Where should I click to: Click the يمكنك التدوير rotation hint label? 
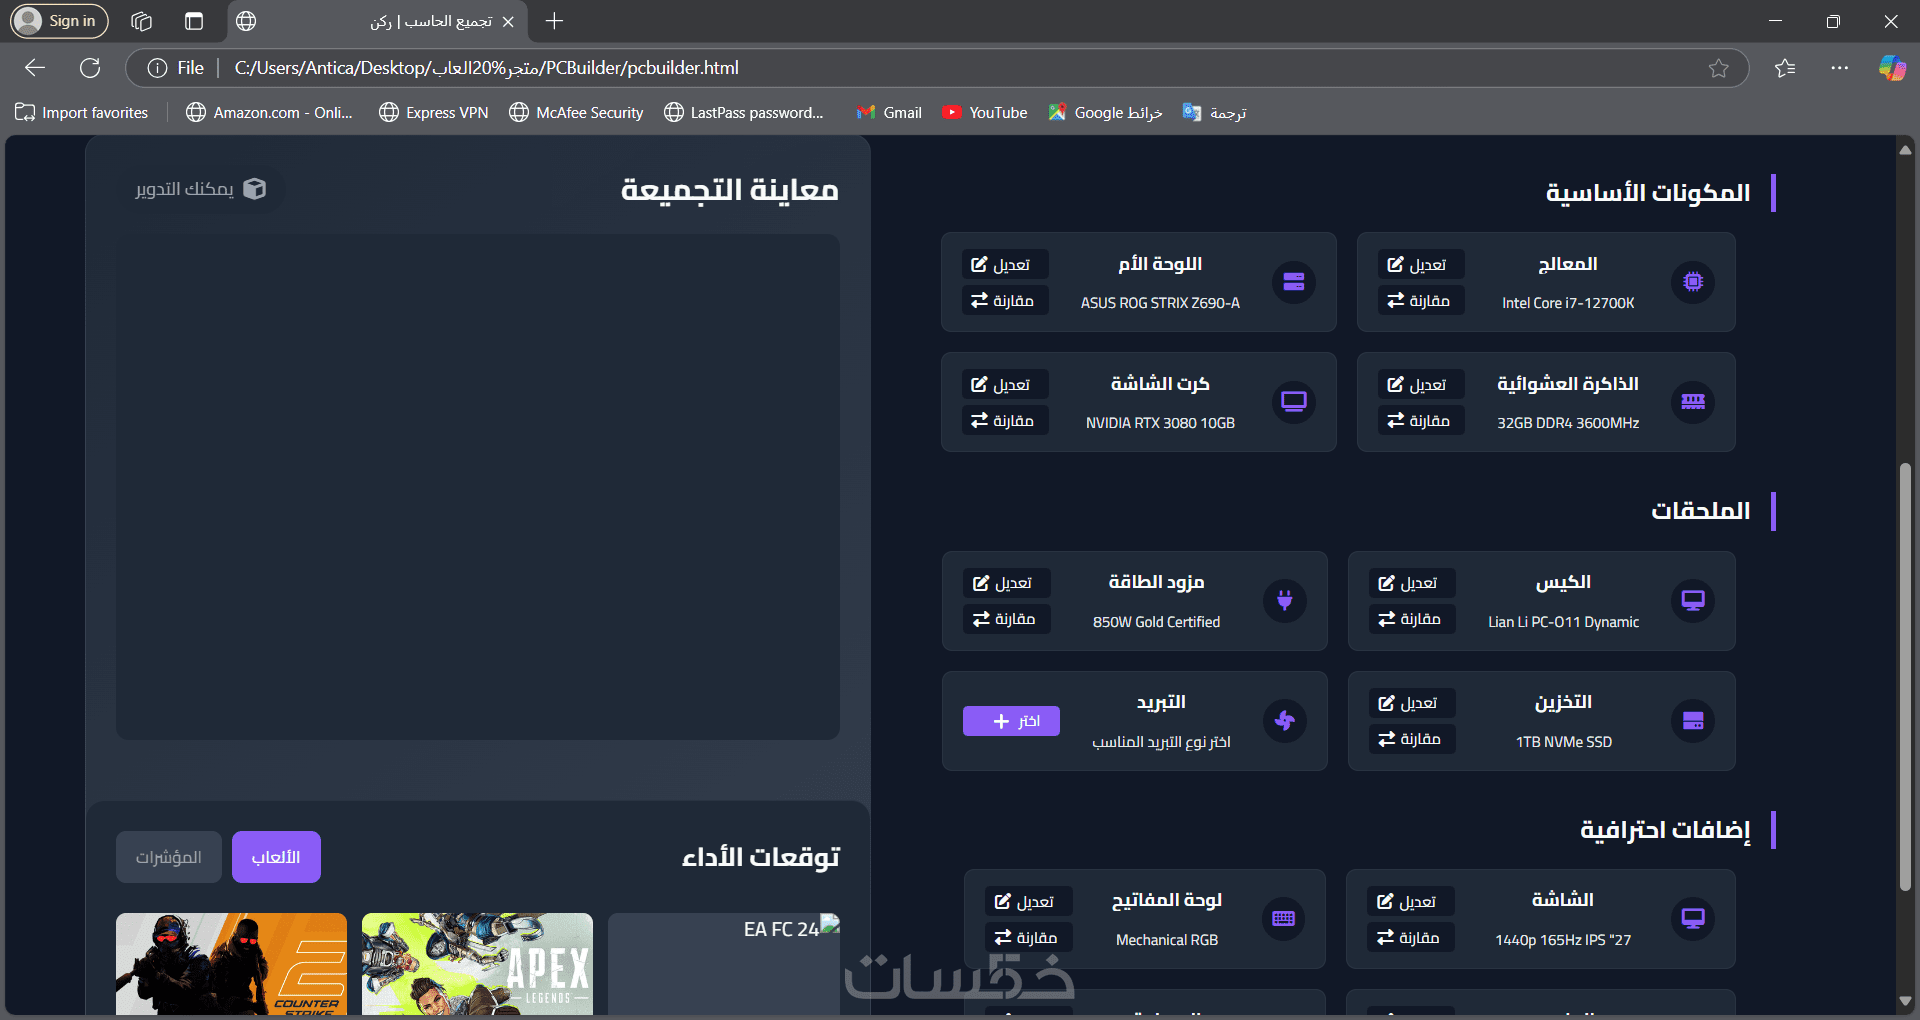point(185,189)
